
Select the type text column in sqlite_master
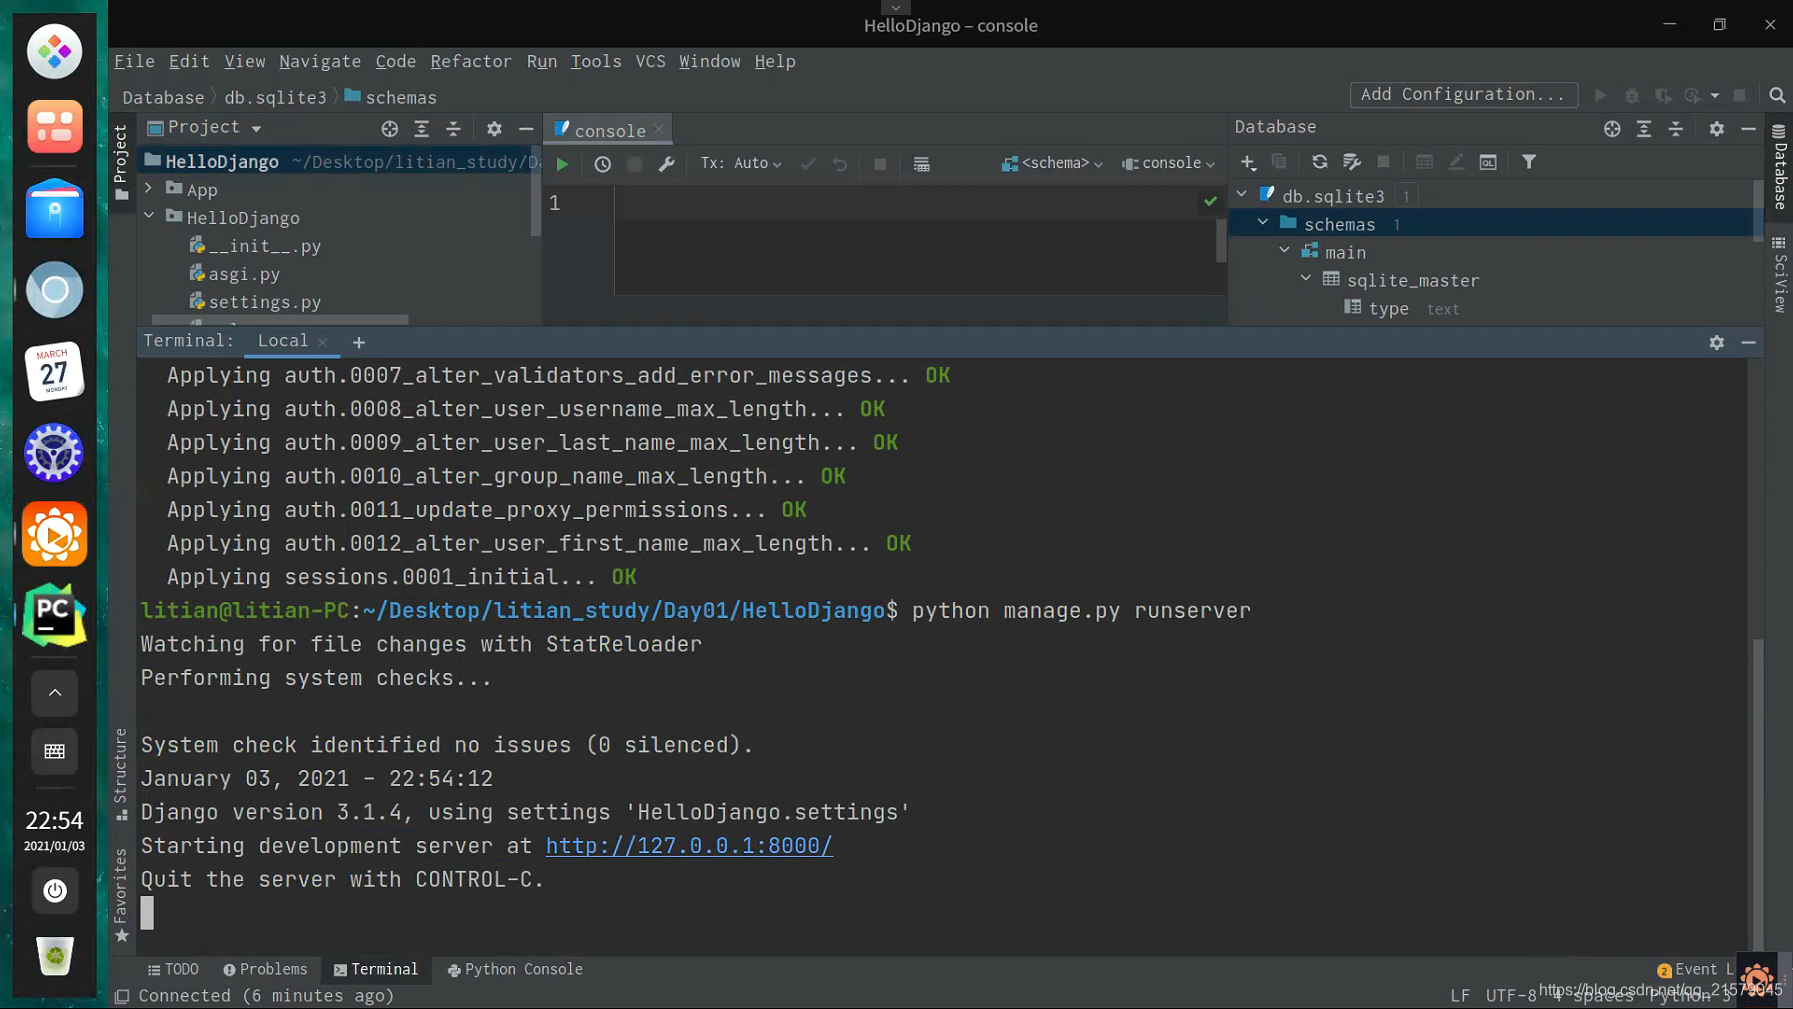click(x=1402, y=308)
